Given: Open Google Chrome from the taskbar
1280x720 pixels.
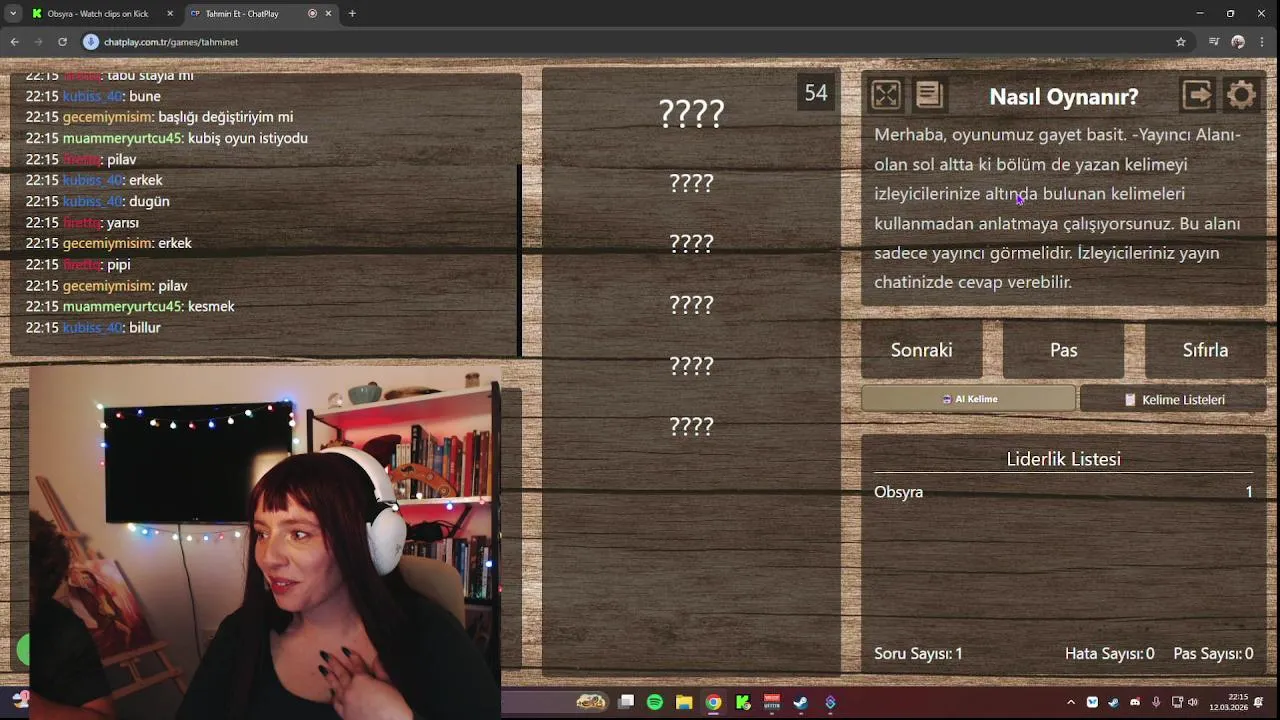Looking at the screenshot, I should pyautogui.click(x=713, y=702).
